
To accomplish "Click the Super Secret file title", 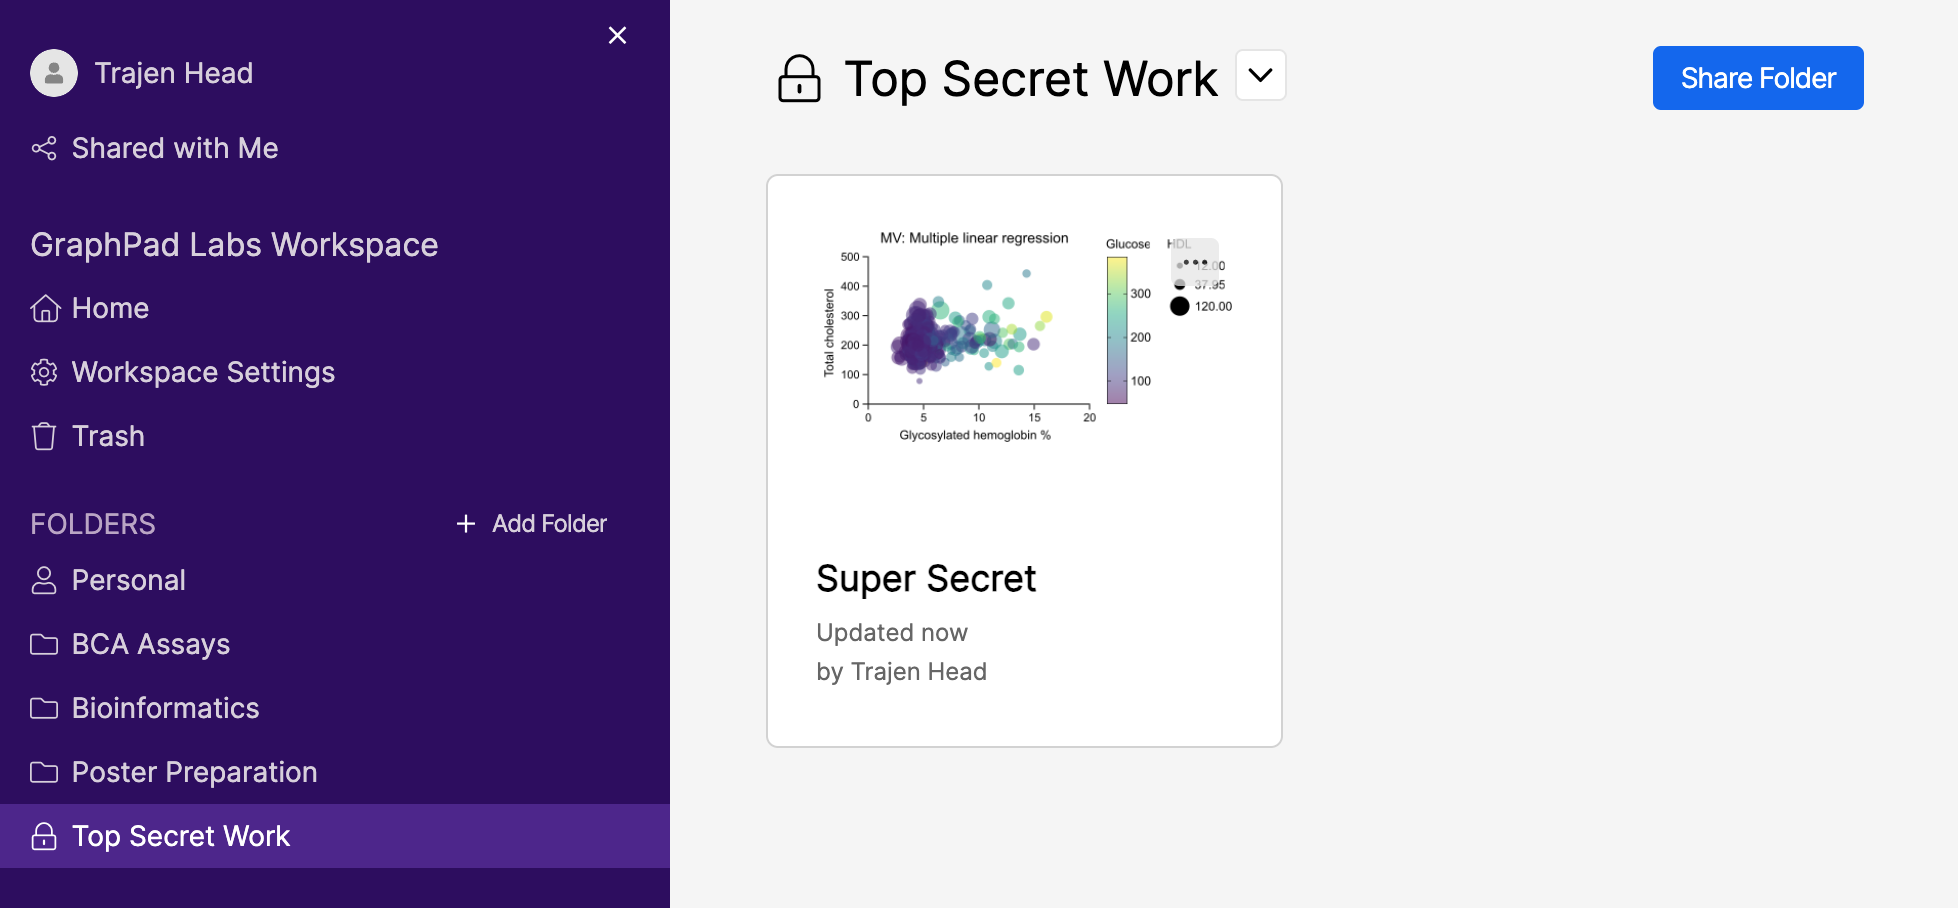I will [926, 579].
